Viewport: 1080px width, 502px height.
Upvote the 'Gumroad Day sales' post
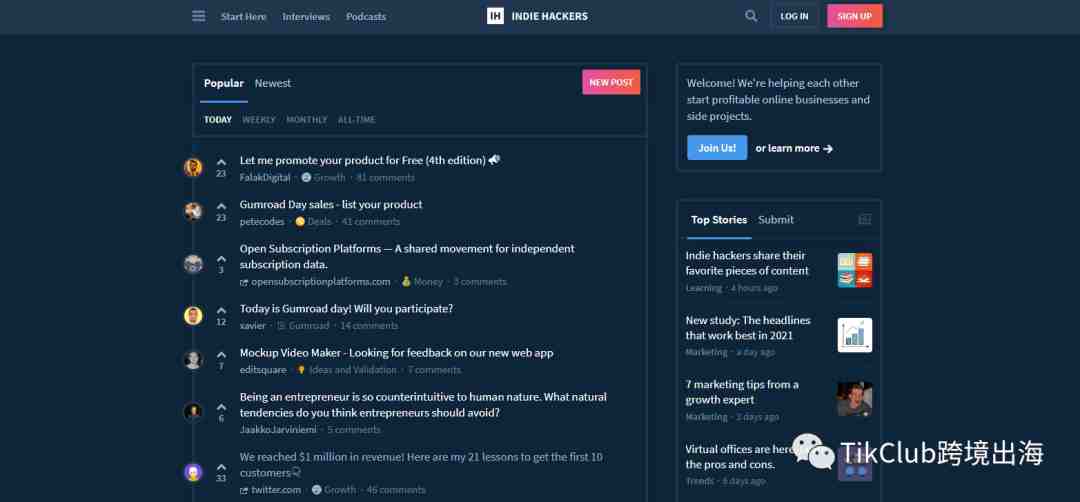[221, 206]
